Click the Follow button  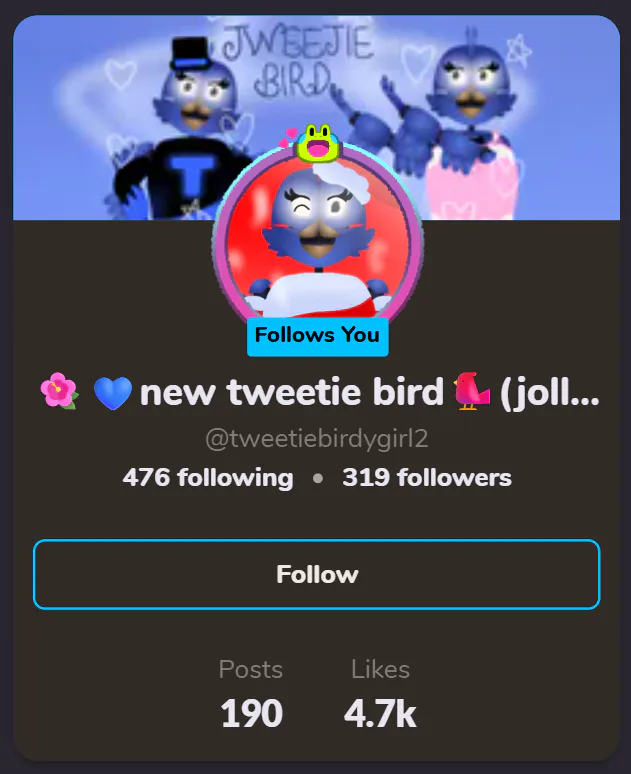click(x=316, y=574)
